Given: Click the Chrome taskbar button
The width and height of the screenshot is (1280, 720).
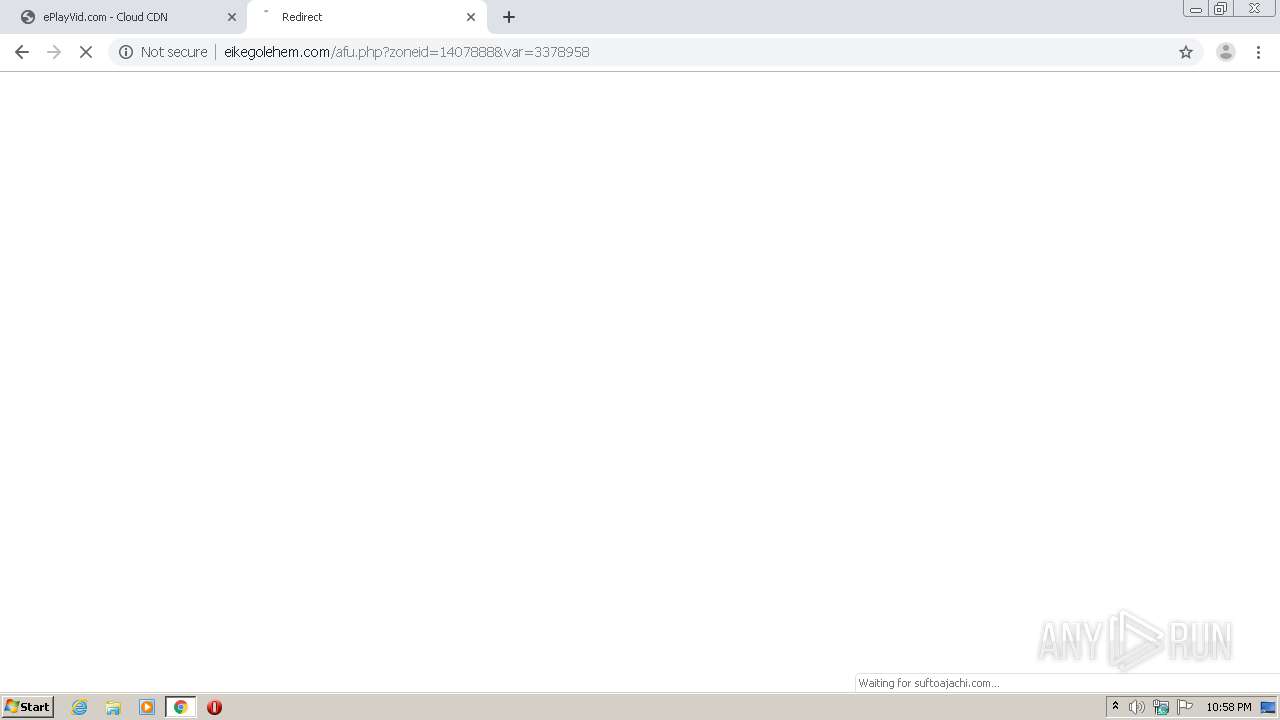Looking at the screenshot, I should point(181,707).
